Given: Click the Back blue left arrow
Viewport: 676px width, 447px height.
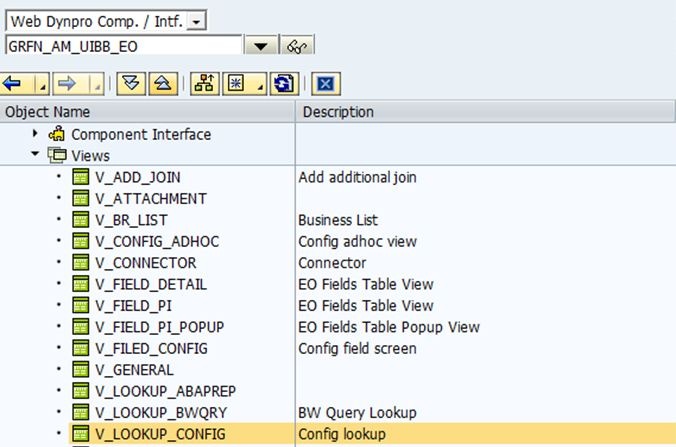Looking at the screenshot, I should click(x=12, y=83).
